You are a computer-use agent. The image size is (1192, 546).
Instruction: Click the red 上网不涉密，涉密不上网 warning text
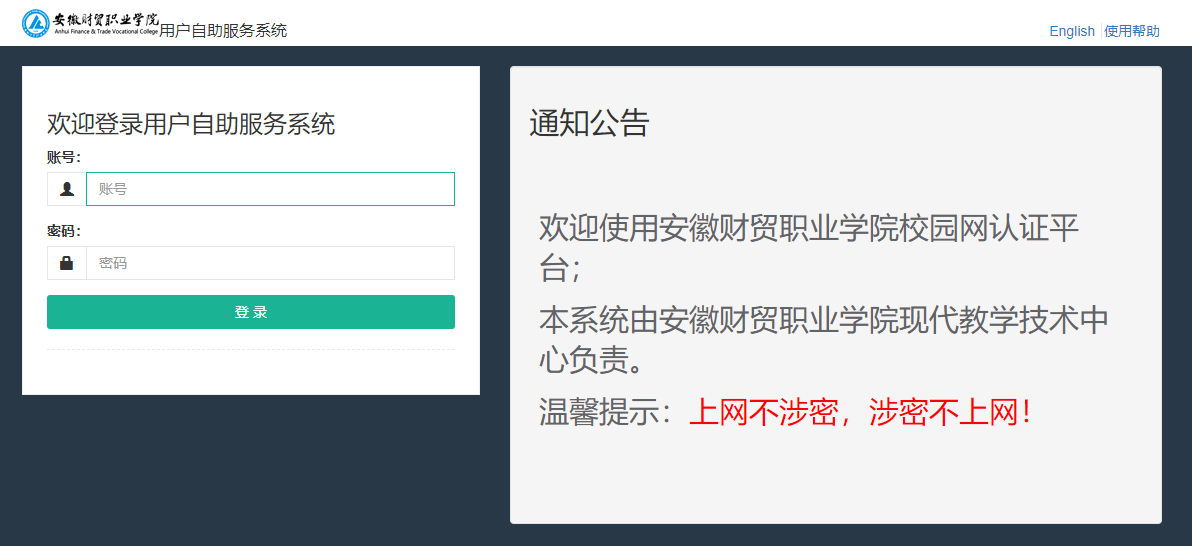tap(860, 412)
